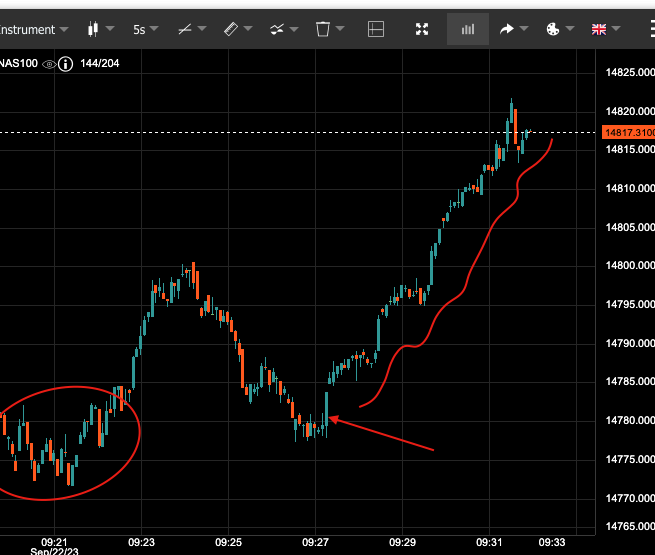The height and width of the screenshot is (555, 655).
Task: Expand the share options dropdown arrow
Action: click(x=524, y=29)
